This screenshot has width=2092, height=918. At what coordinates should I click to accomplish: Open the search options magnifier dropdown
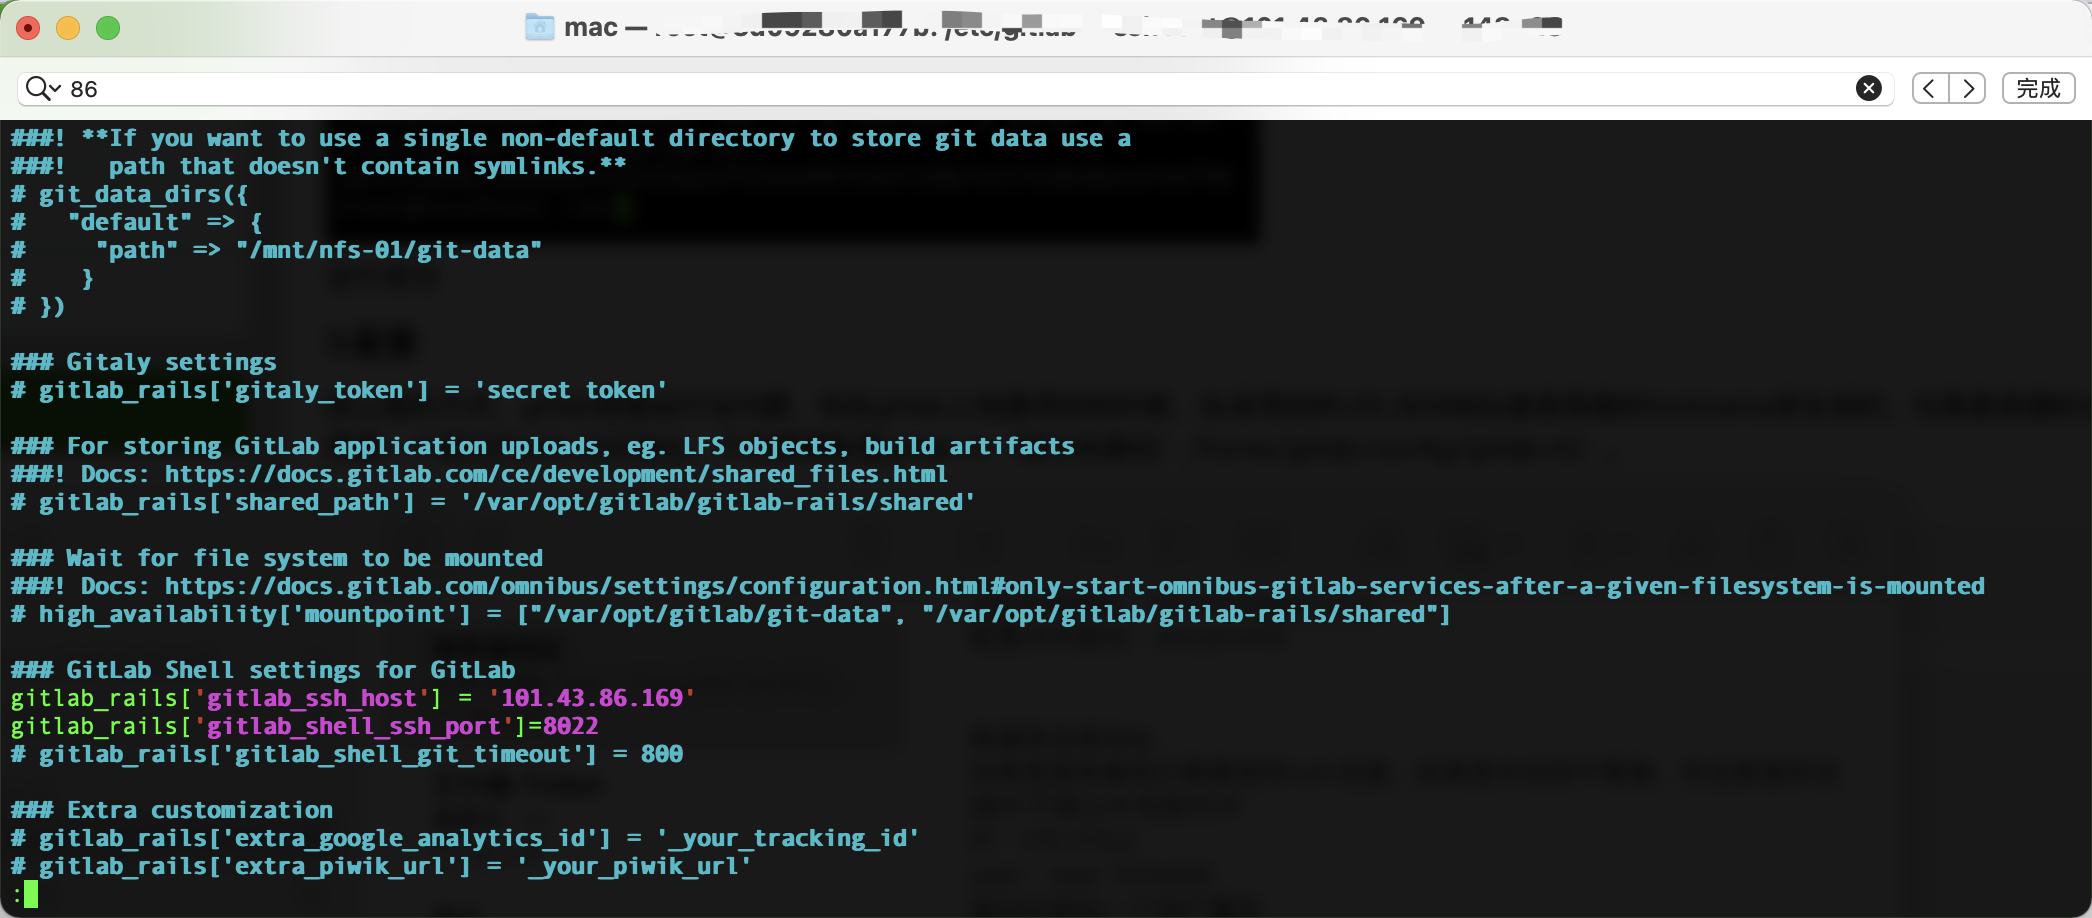(x=43, y=88)
